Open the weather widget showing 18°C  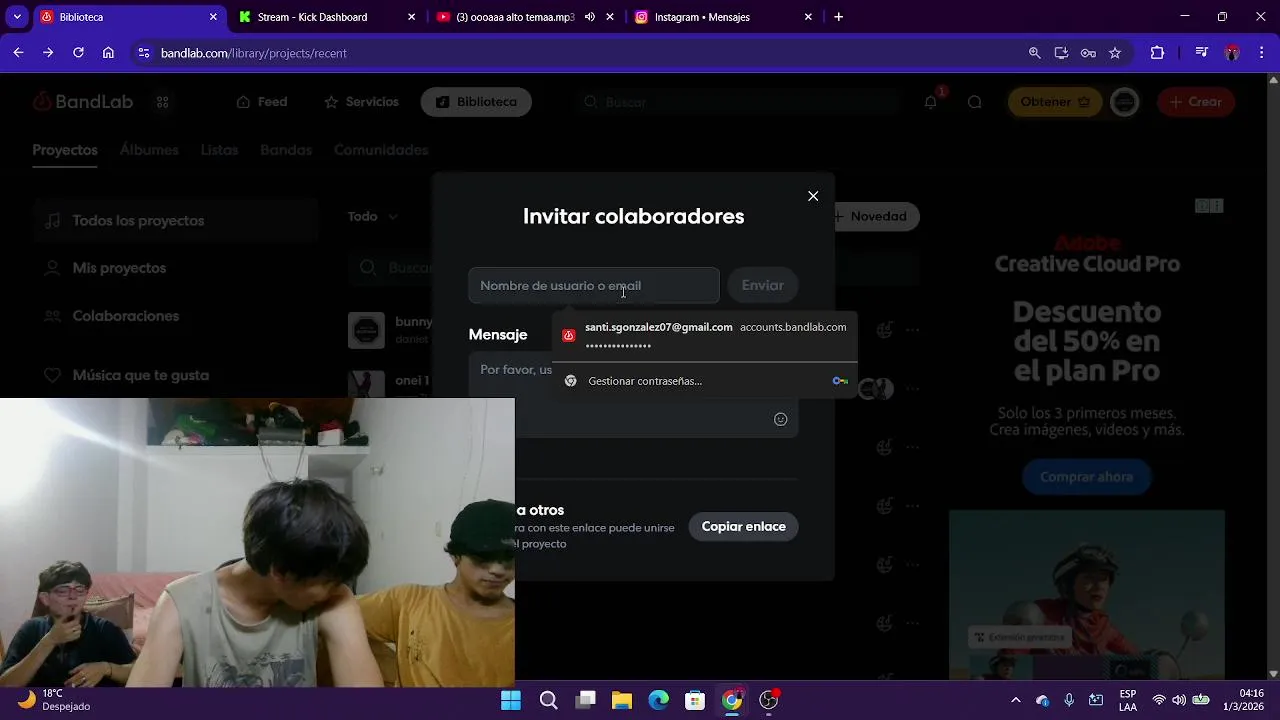(55, 700)
